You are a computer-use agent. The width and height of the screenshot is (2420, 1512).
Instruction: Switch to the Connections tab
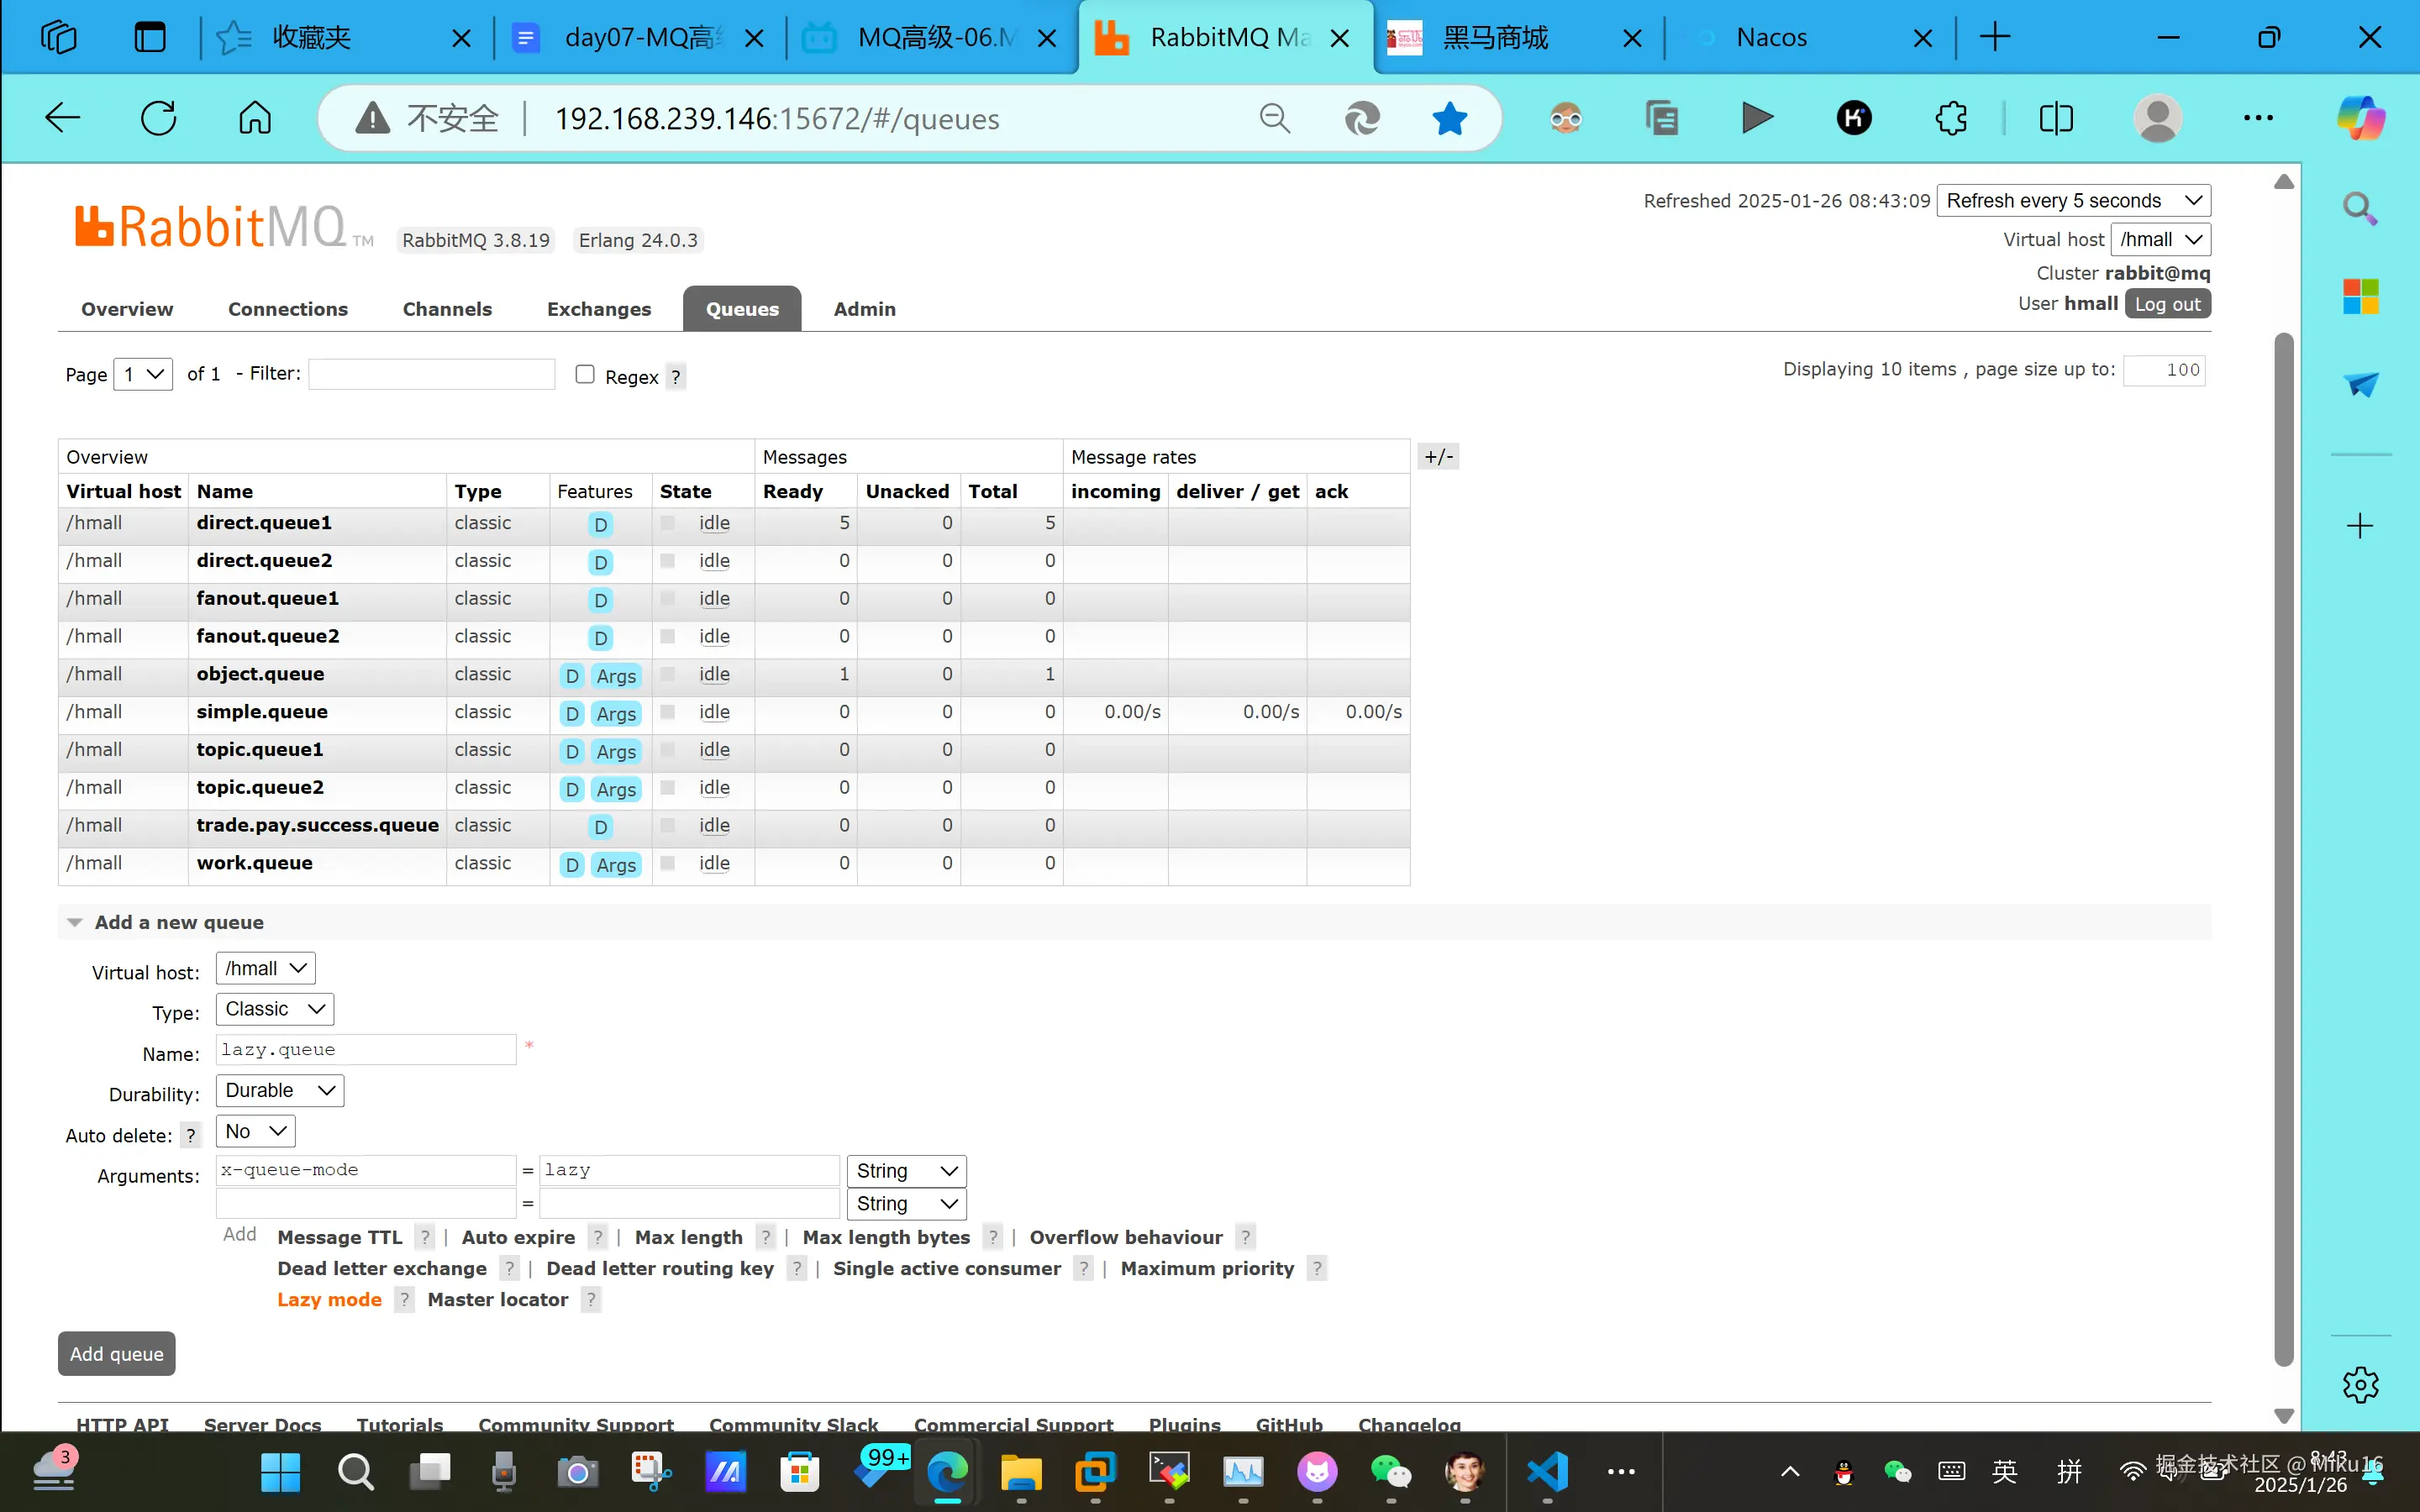click(287, 309)
